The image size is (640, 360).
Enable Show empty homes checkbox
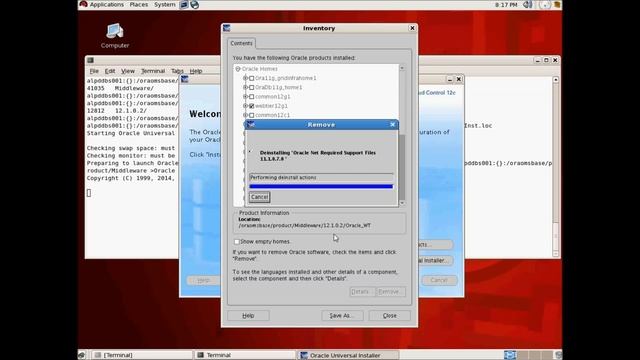click(237, 242)
